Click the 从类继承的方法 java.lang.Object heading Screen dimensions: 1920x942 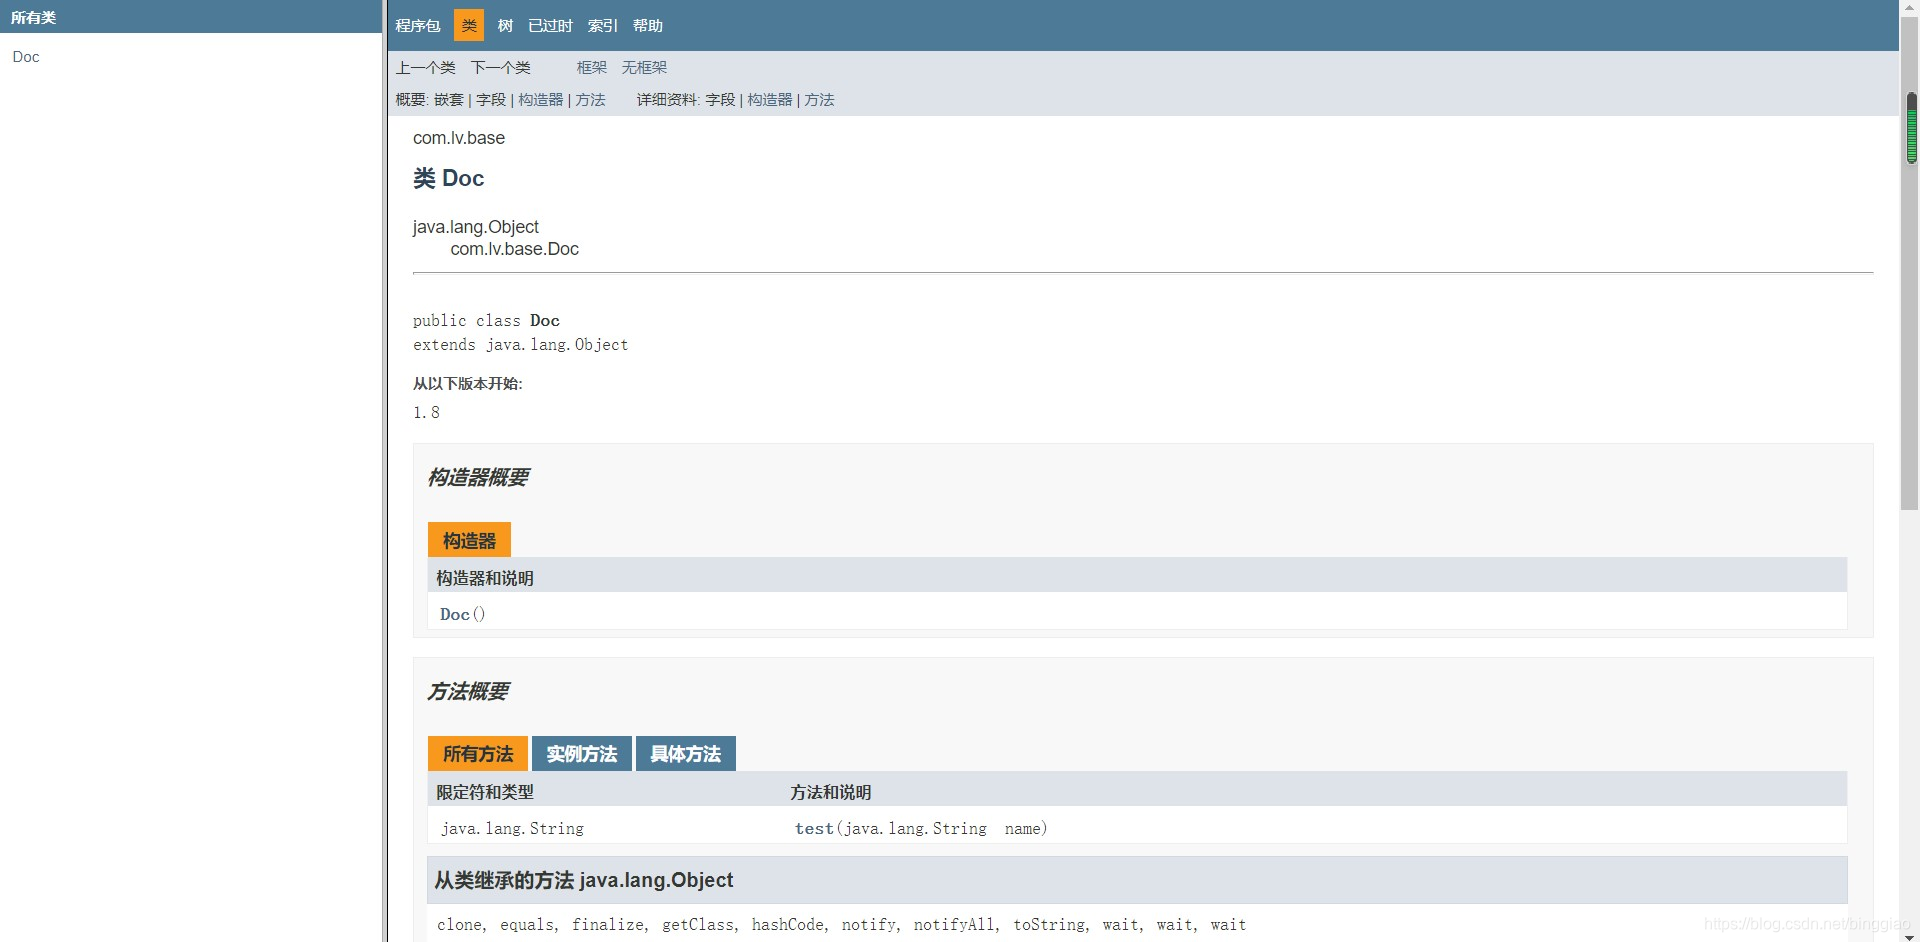(584, 880)
